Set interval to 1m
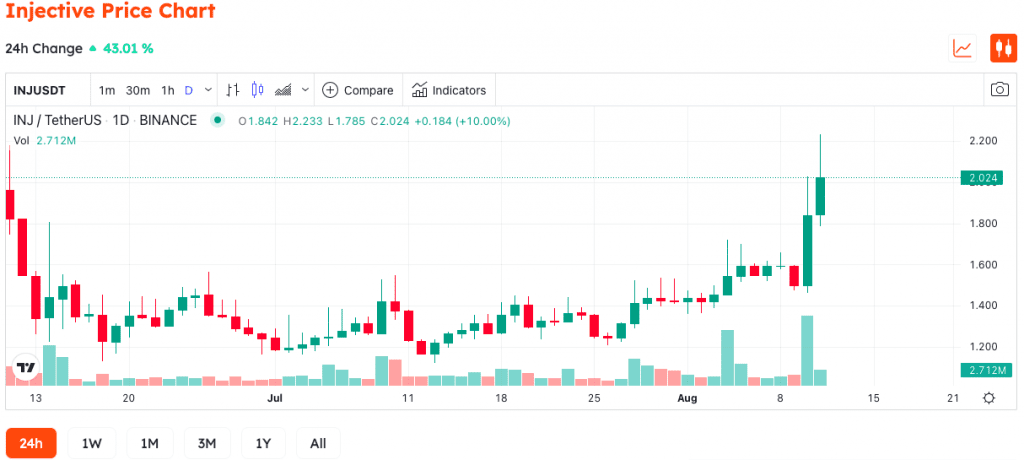The height and width of the screenshot is (460, 1024). click(x=106, y=90)
